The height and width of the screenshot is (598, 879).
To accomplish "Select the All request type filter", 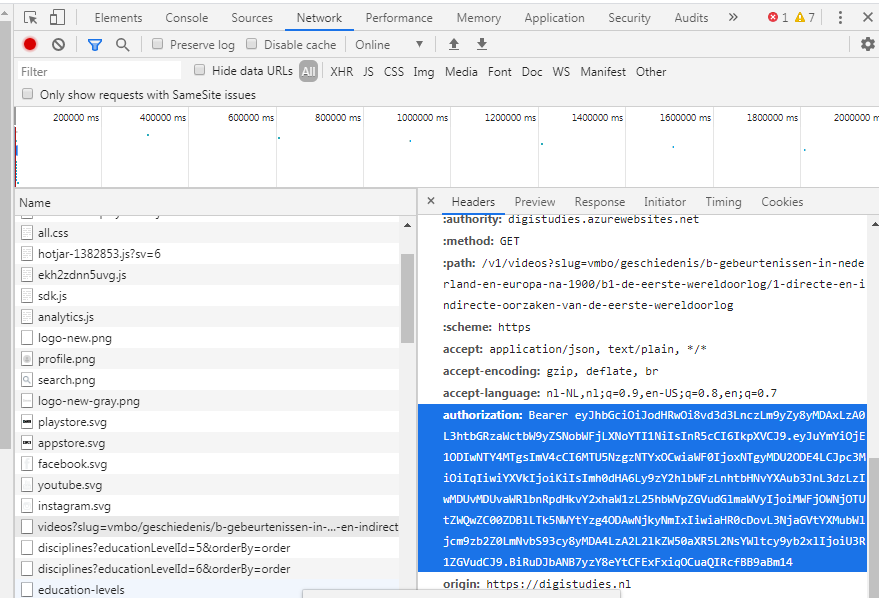I will pos(308,71).
